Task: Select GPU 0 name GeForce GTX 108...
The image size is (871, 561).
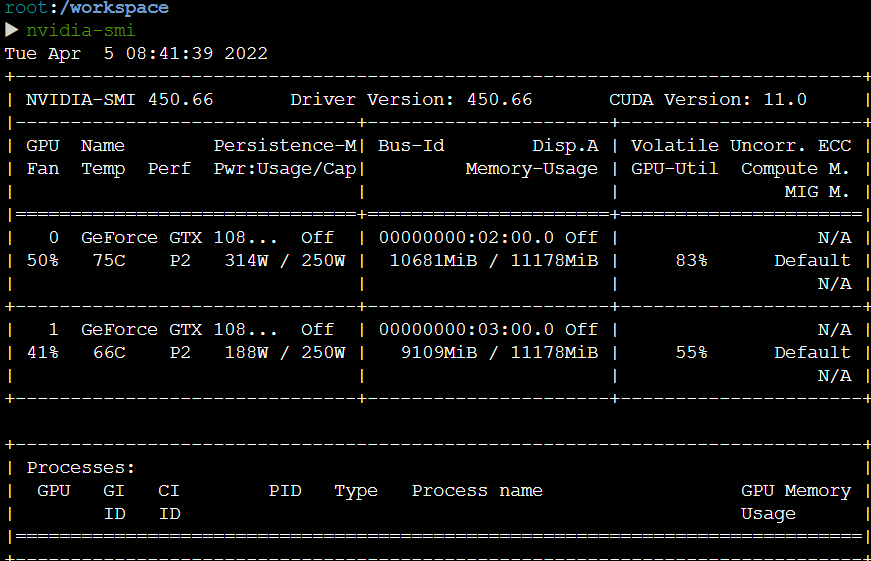Action: click(179, 238)
